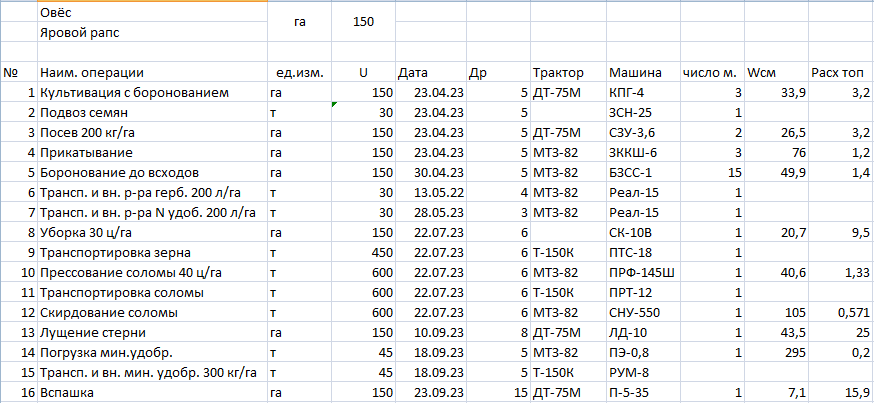Click the merged 'га' cell above the headers

click(300, 22)
